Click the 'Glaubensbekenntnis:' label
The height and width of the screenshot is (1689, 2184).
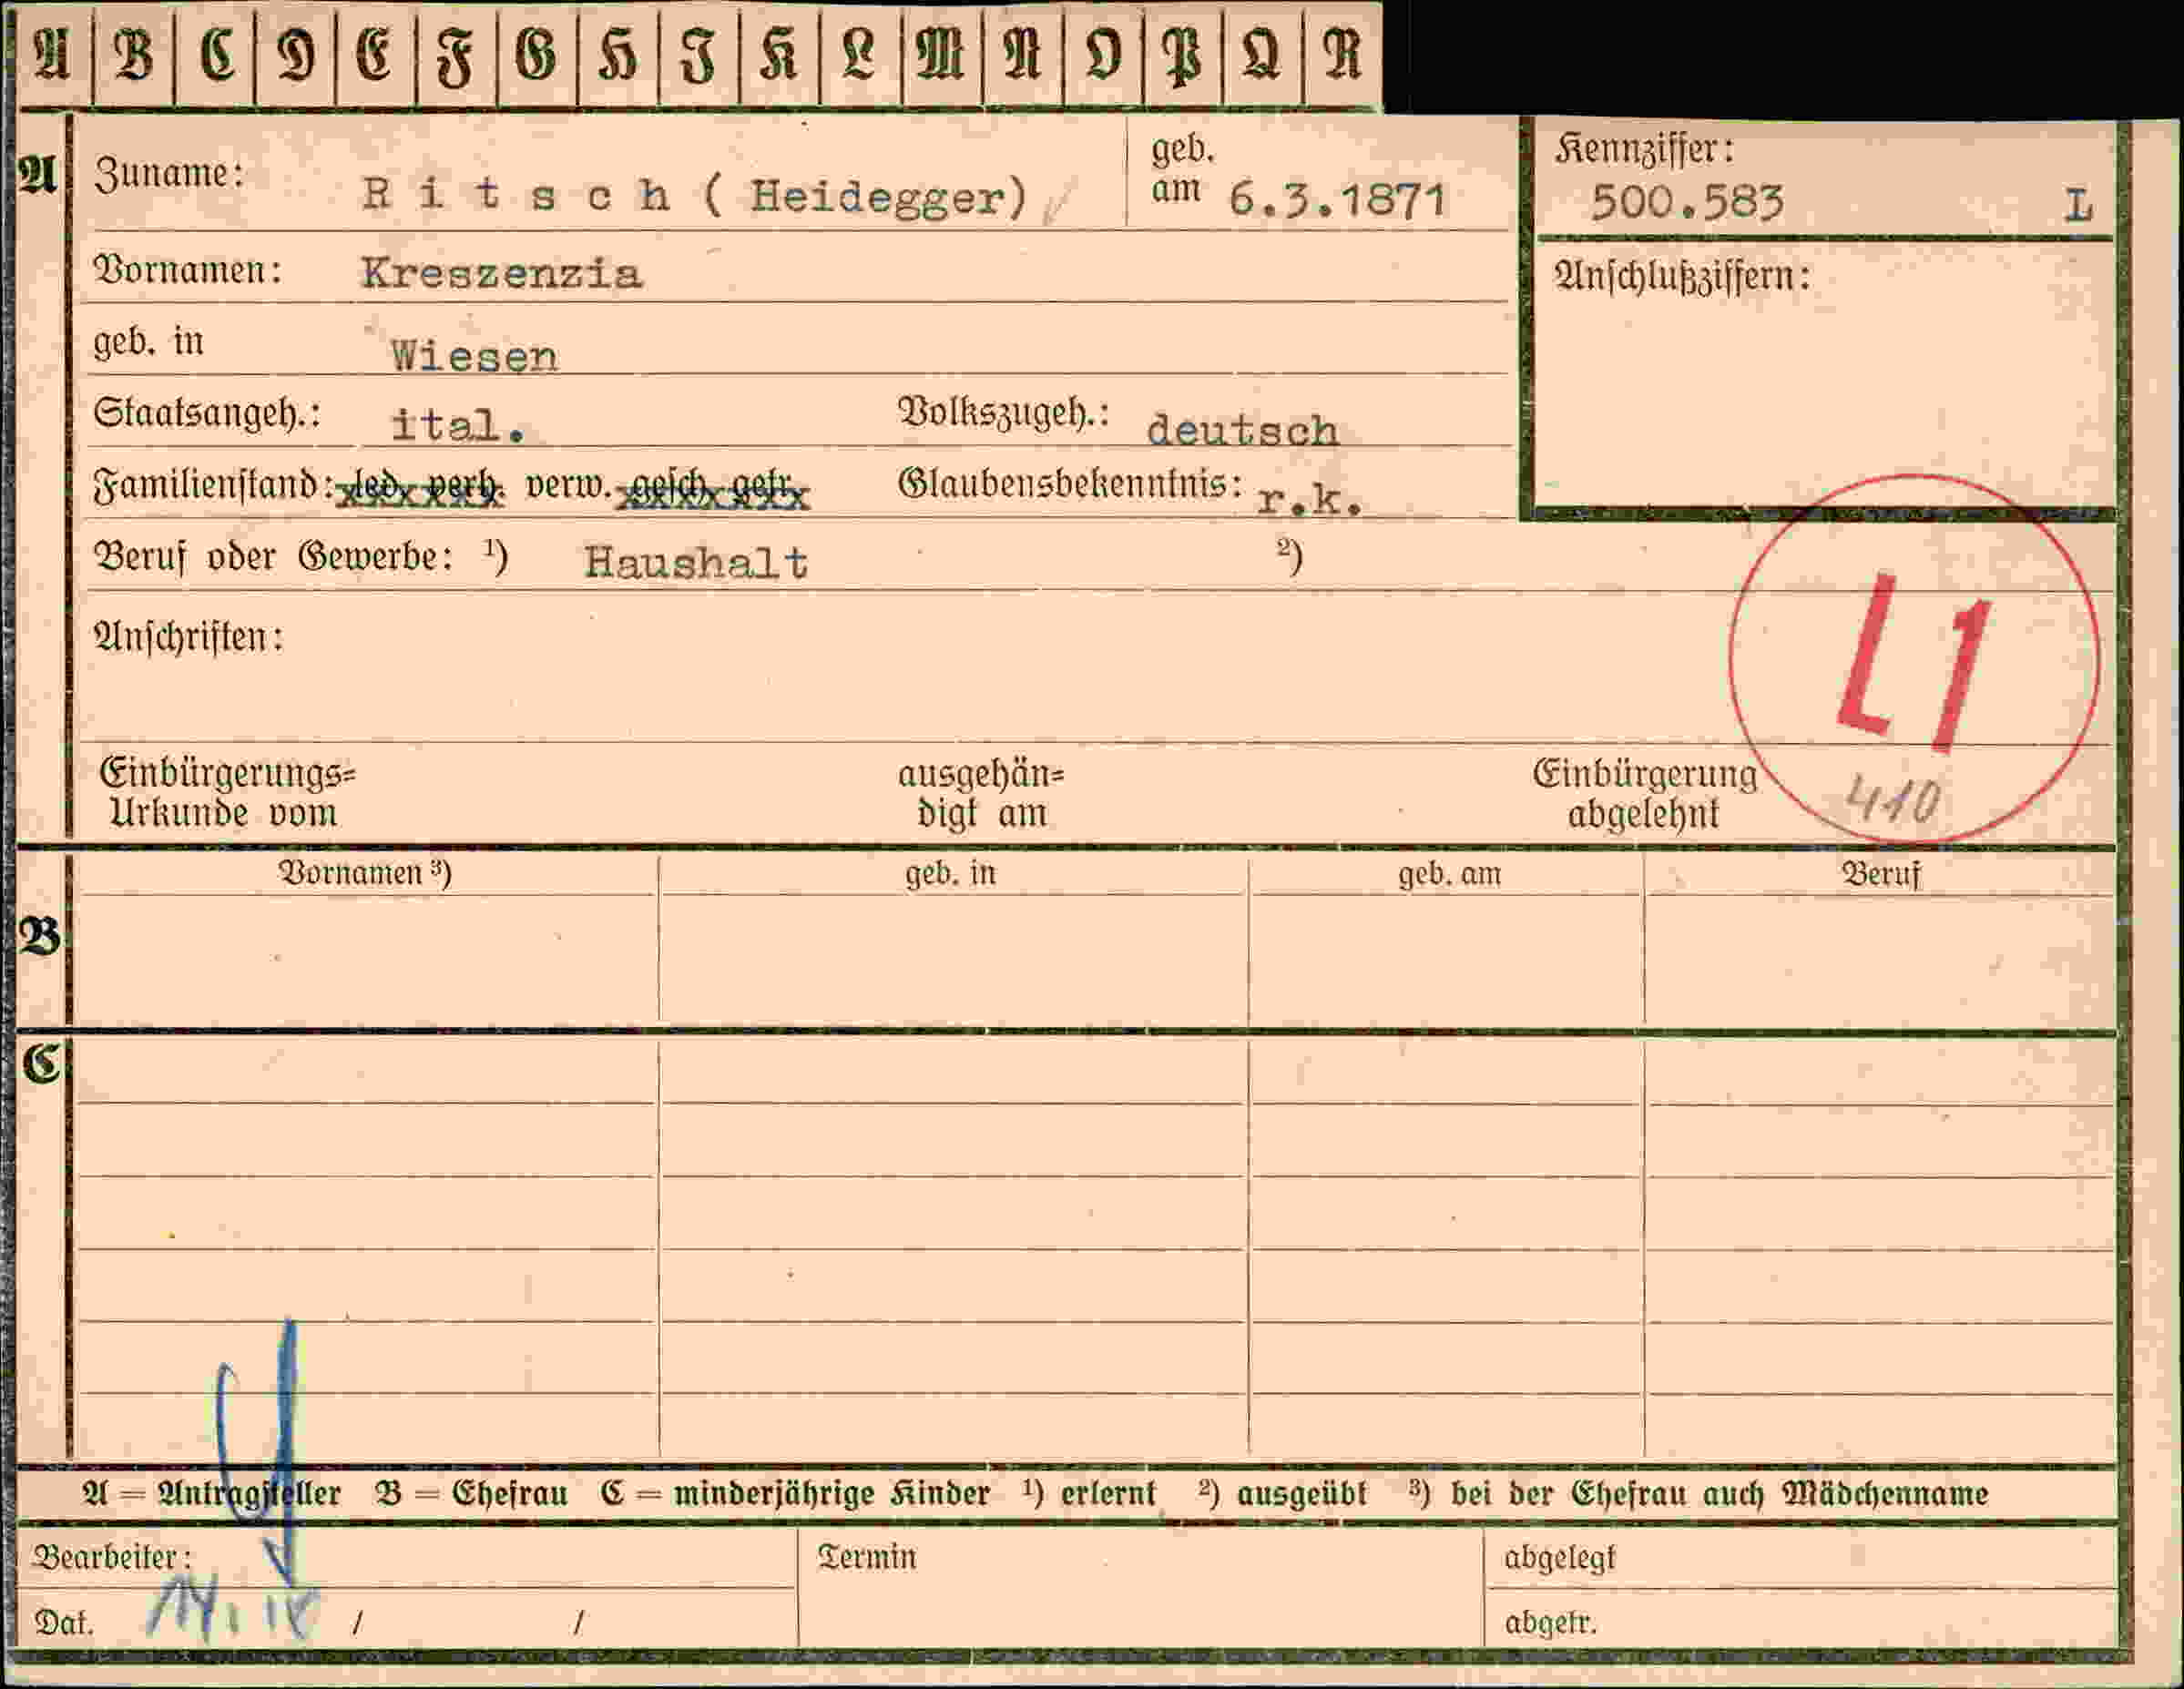click(x=1070, y=484)
